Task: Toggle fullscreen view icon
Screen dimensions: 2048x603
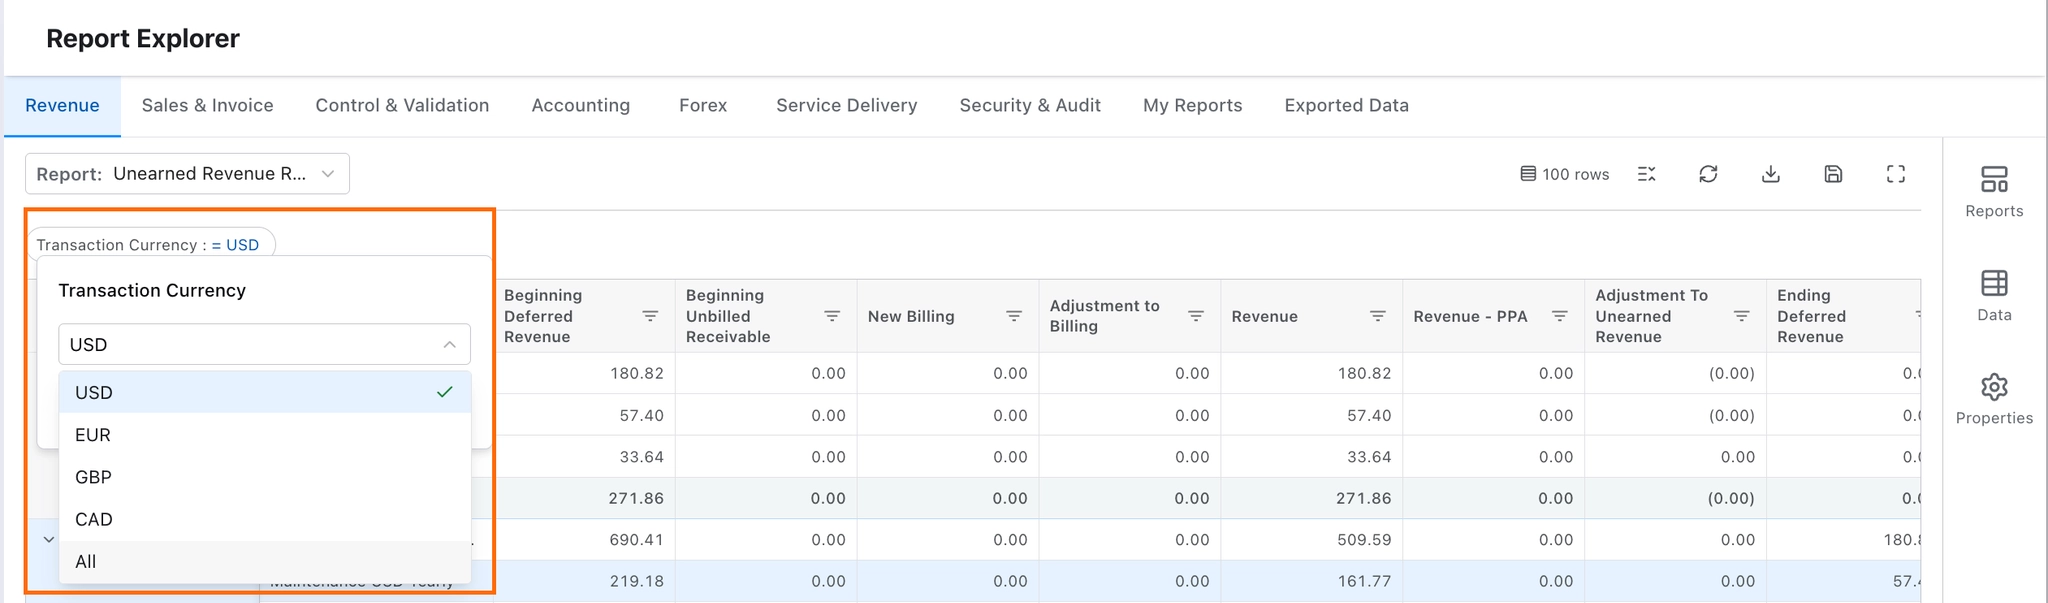Action: point(1896,174)
